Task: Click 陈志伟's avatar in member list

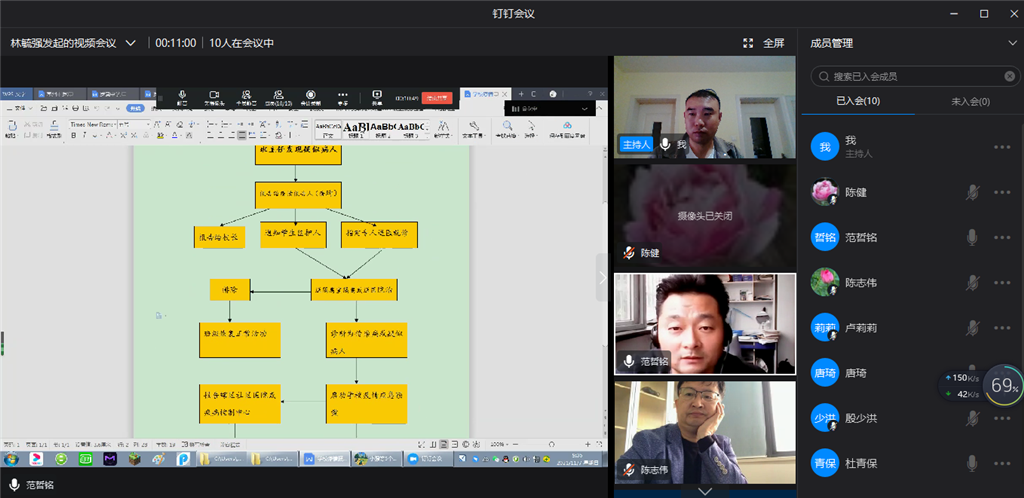Action: [824, 282]
